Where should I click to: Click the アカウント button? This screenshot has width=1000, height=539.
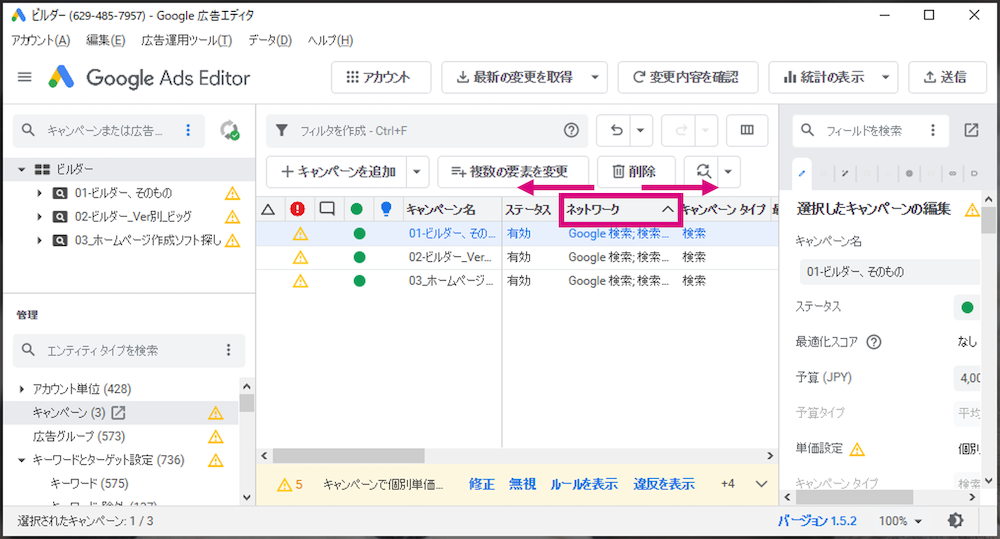(381, 77)
